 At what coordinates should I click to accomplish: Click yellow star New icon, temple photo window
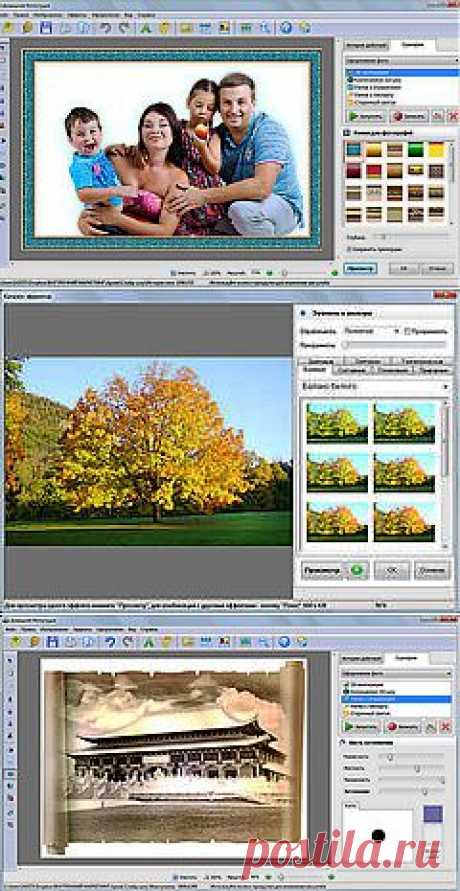(x=14, y=642)
